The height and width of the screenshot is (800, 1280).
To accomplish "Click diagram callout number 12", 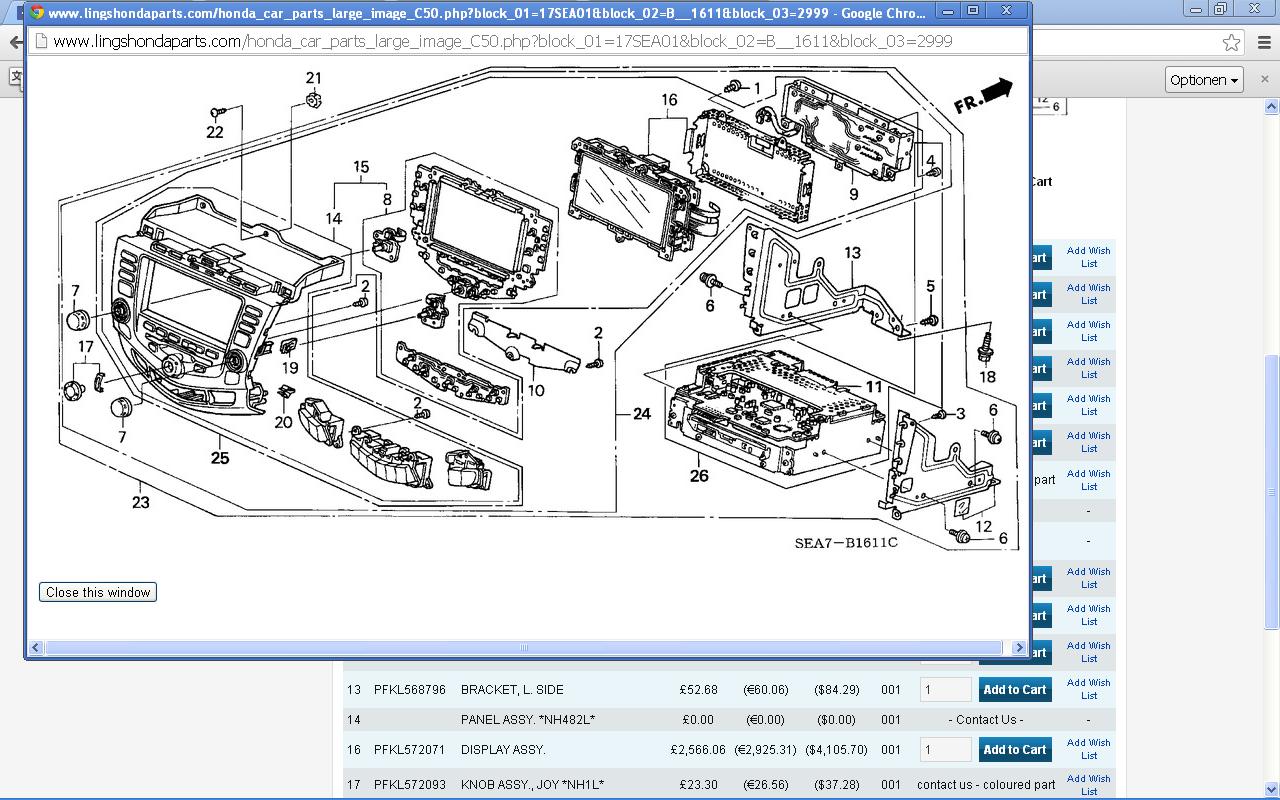I will pos(984,527).
